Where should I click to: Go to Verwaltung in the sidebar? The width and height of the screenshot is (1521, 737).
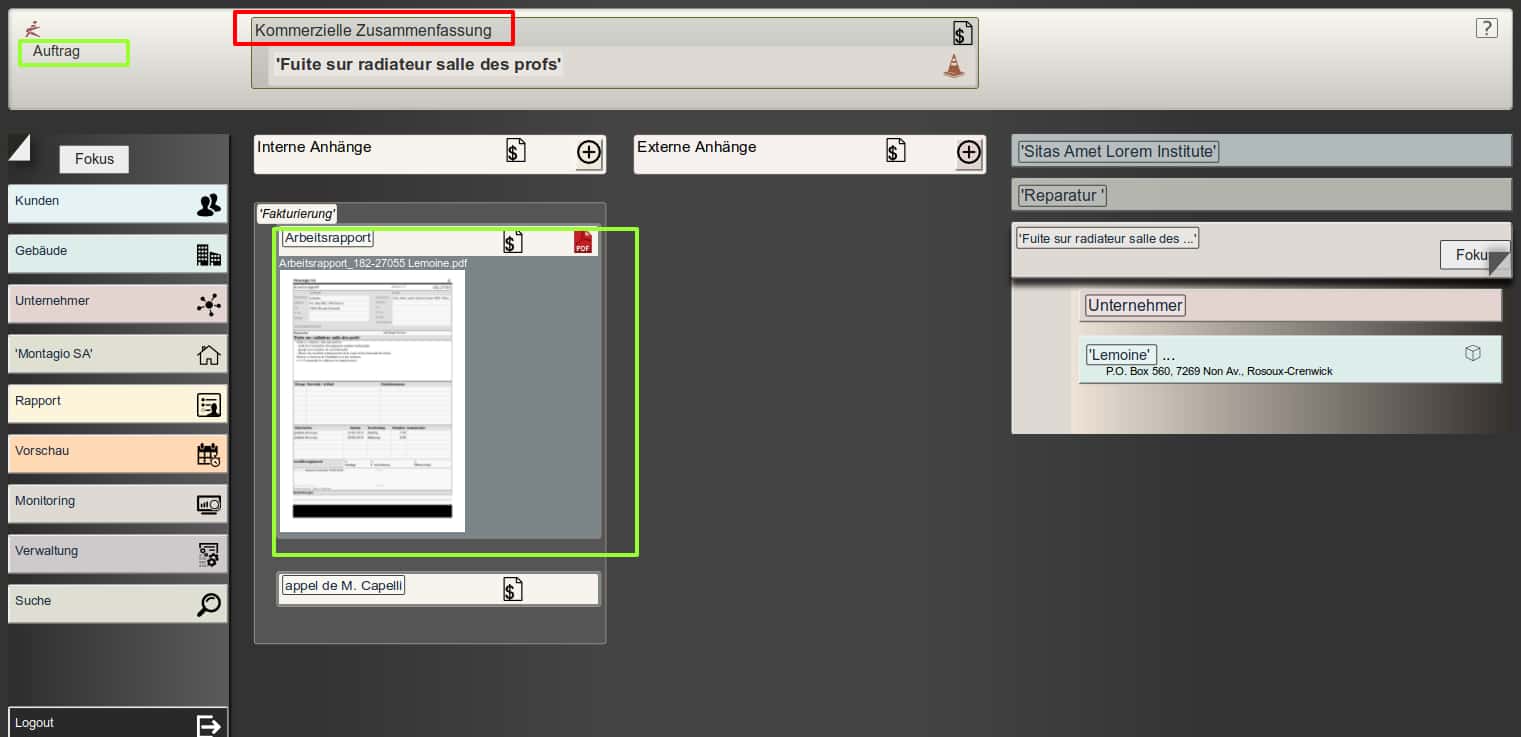(x=117, y=553)
